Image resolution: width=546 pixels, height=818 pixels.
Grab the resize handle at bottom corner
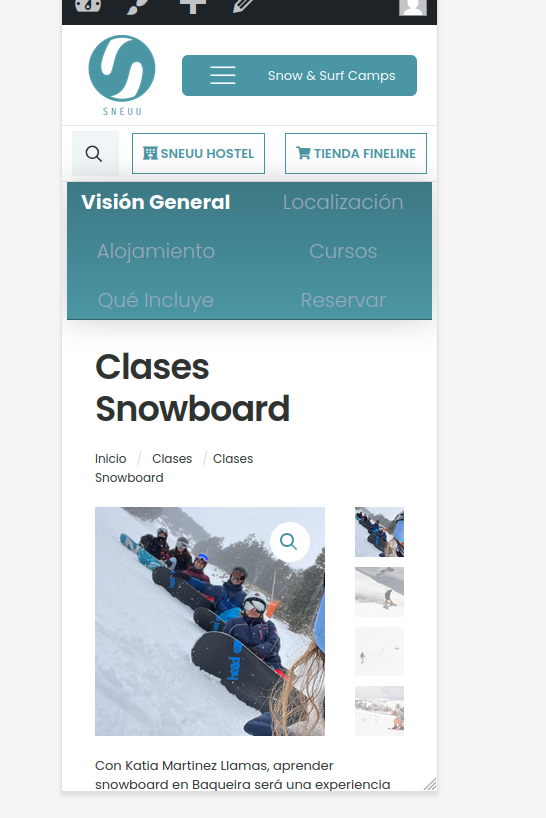(430, 784)
